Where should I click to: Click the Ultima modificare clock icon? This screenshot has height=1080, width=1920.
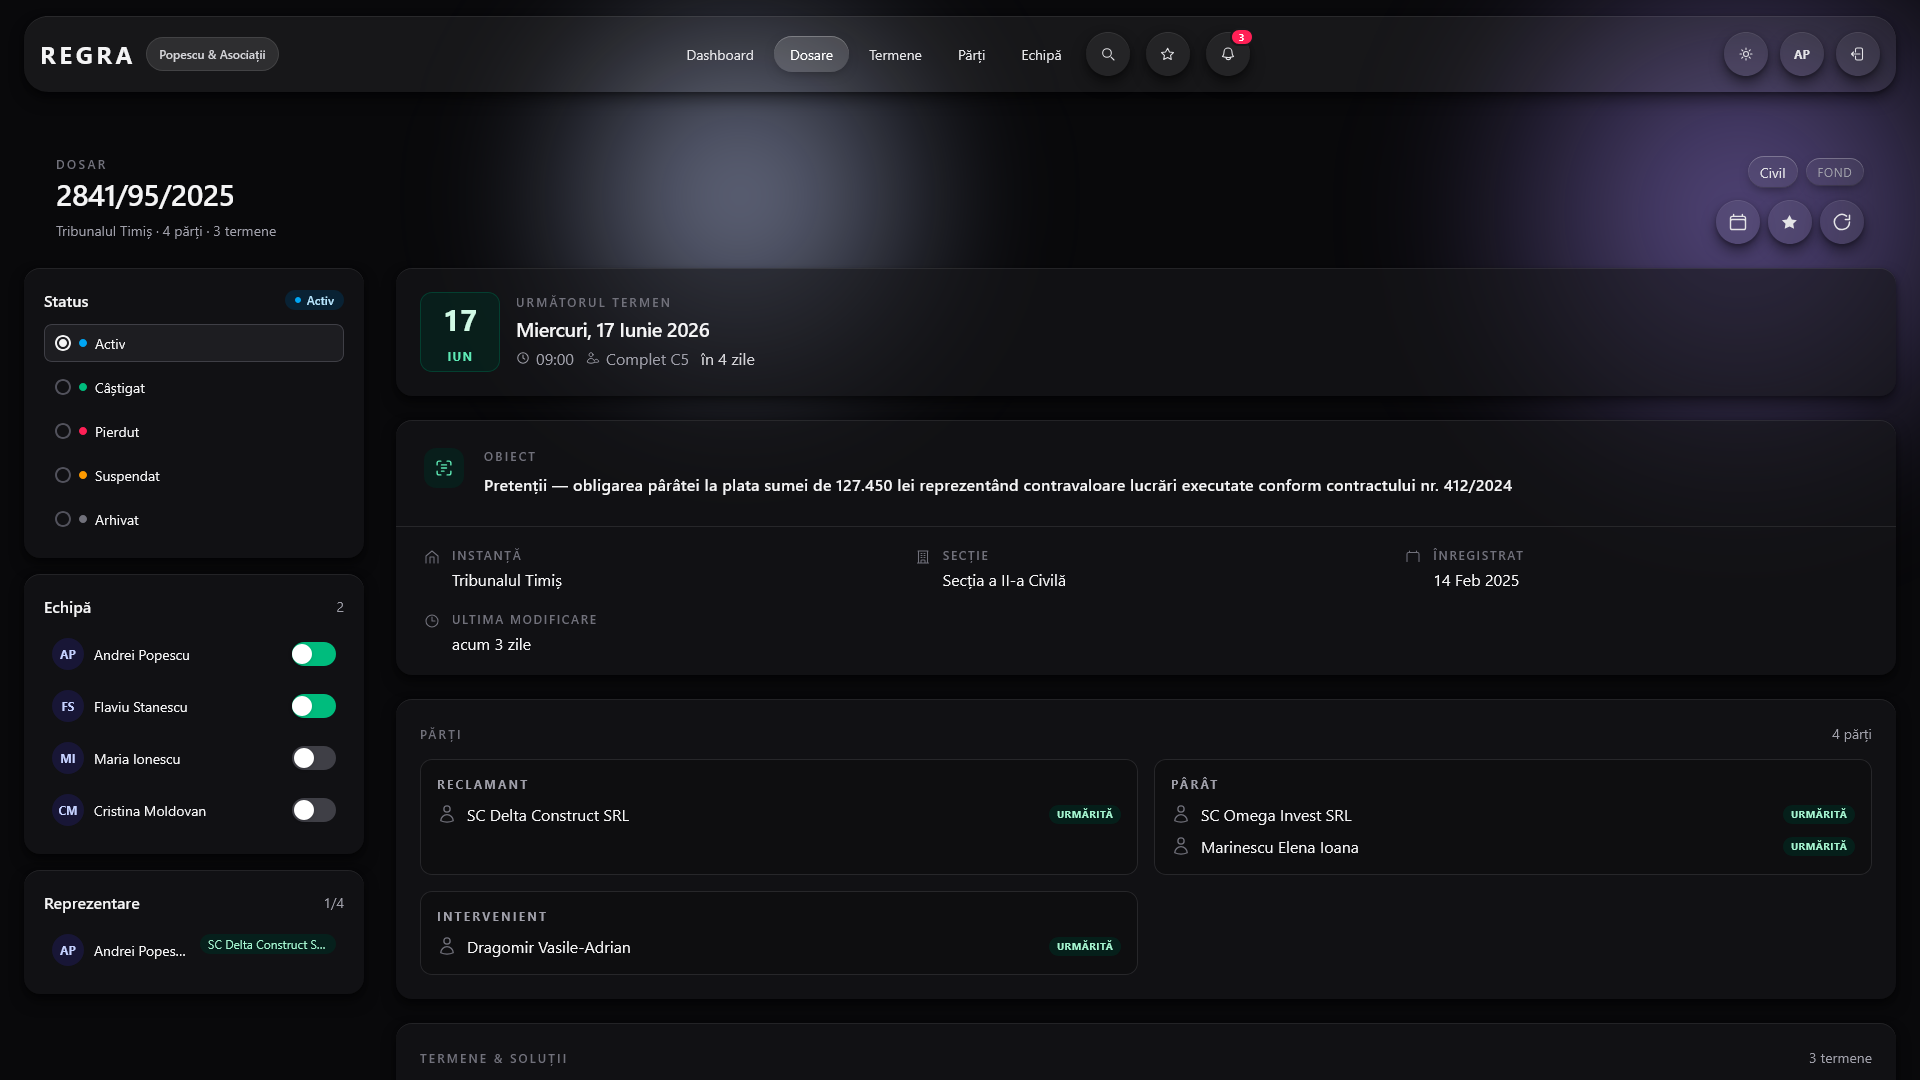click(432, 621)
